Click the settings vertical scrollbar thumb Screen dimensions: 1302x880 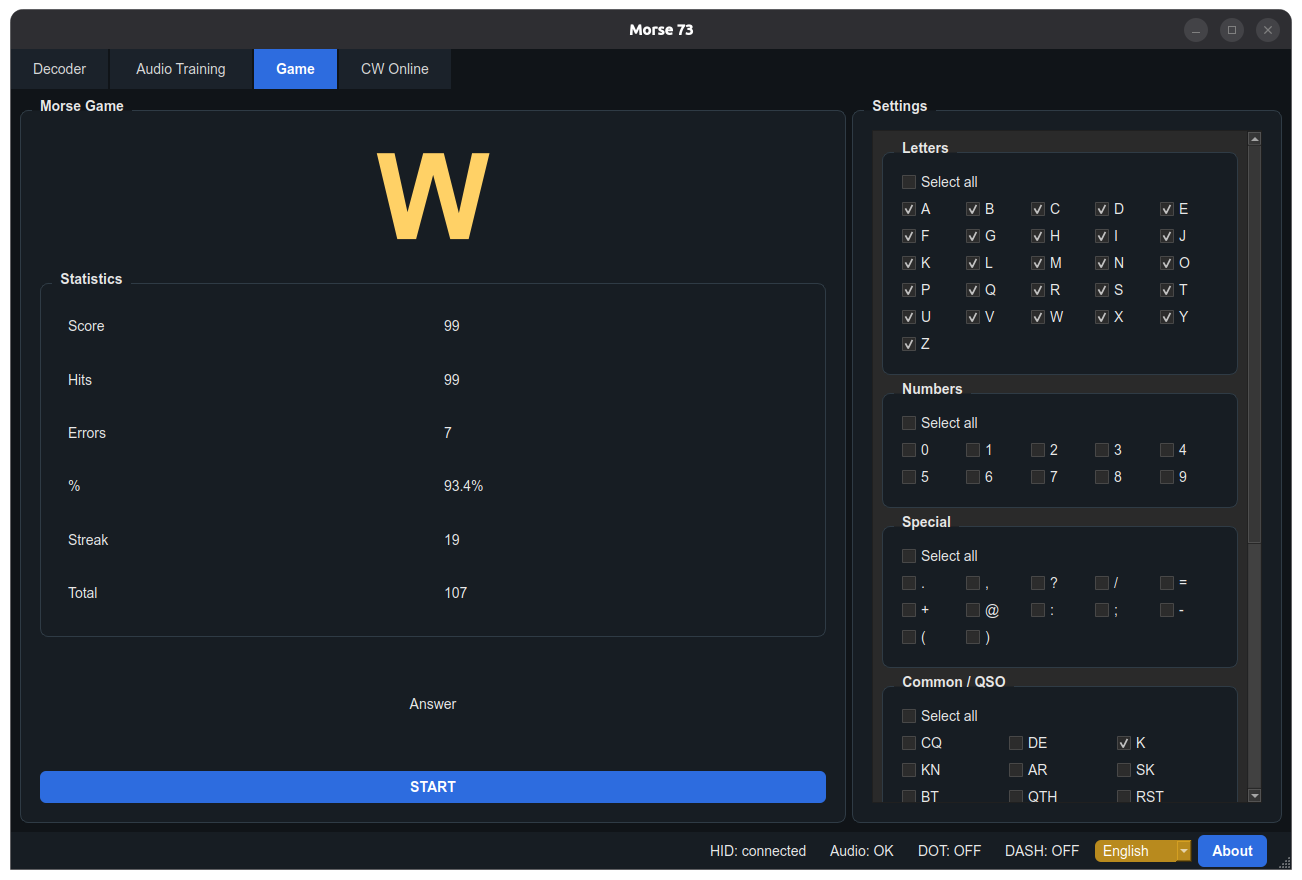coord(1255,344)
